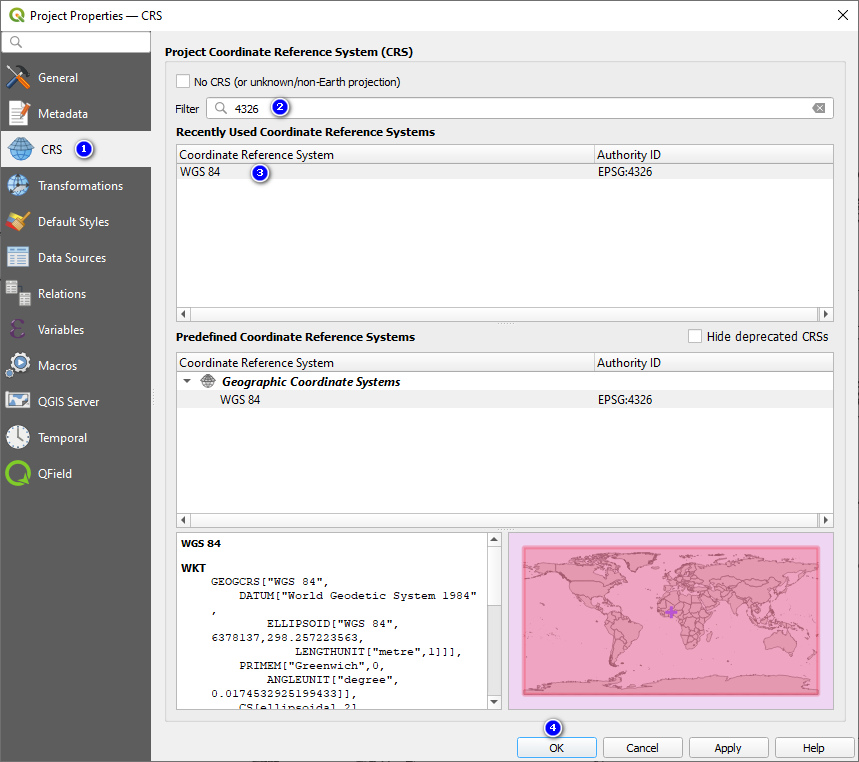Screen dimensions: 859x762
Task: Switch to the Temporal tab label
Action: pos(62,438)
